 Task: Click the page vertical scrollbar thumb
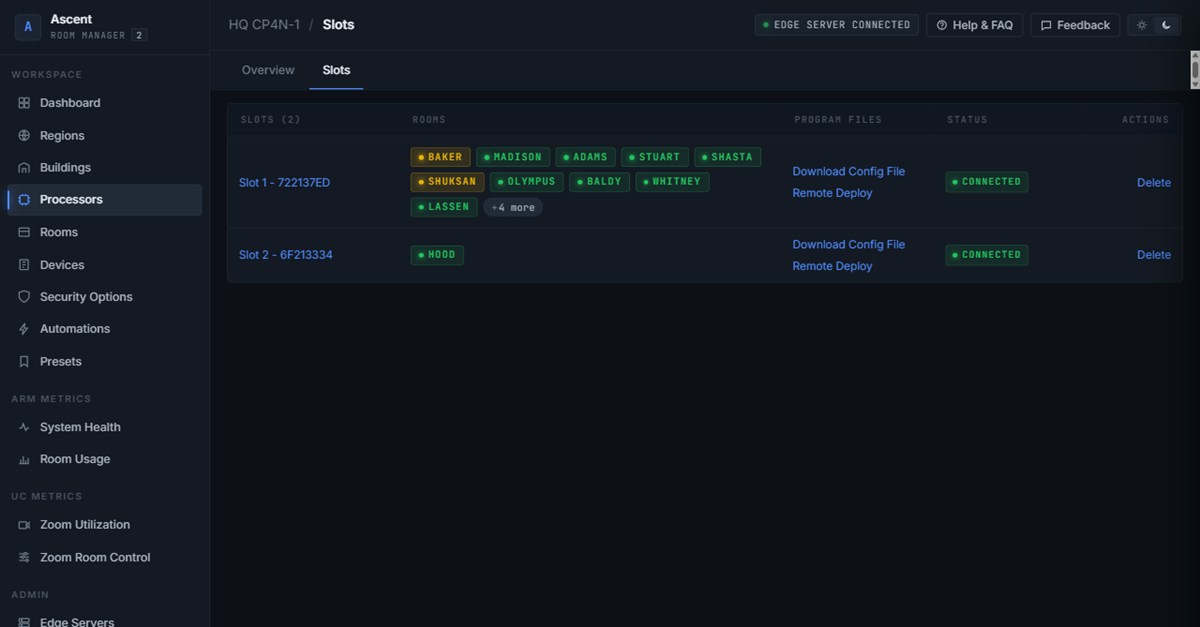[1195, 70]
